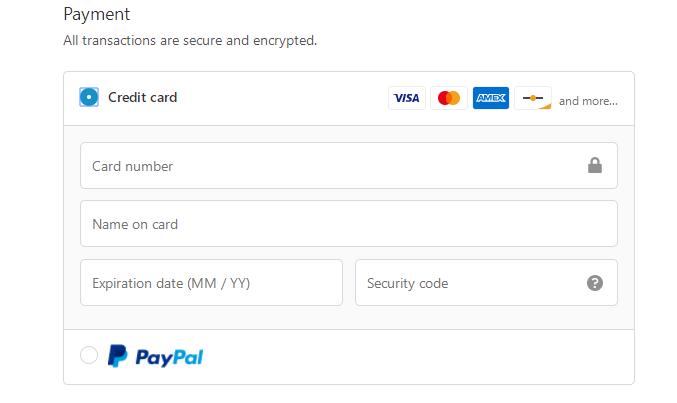The height and width of the screenshot is (403, 677).
Task: Click the "Credit card" label text
Action: click(x=142, y=97)
